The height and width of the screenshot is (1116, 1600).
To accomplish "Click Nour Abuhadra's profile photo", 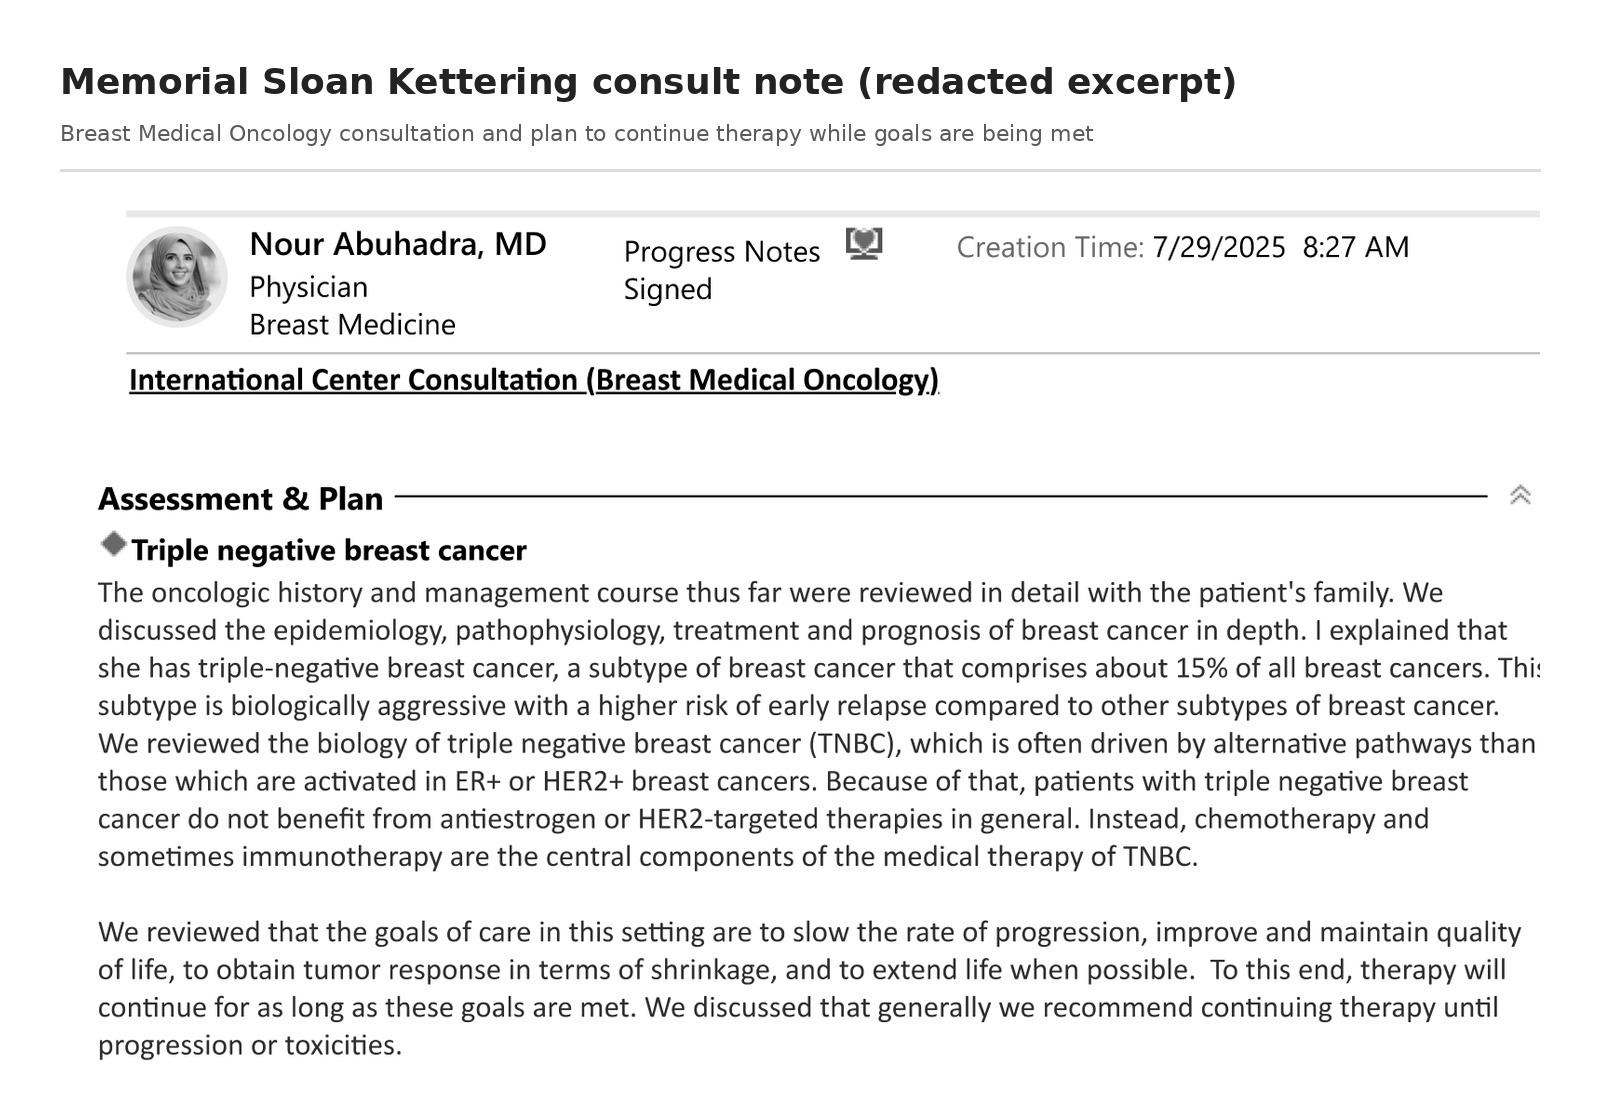I will point(177,277).
